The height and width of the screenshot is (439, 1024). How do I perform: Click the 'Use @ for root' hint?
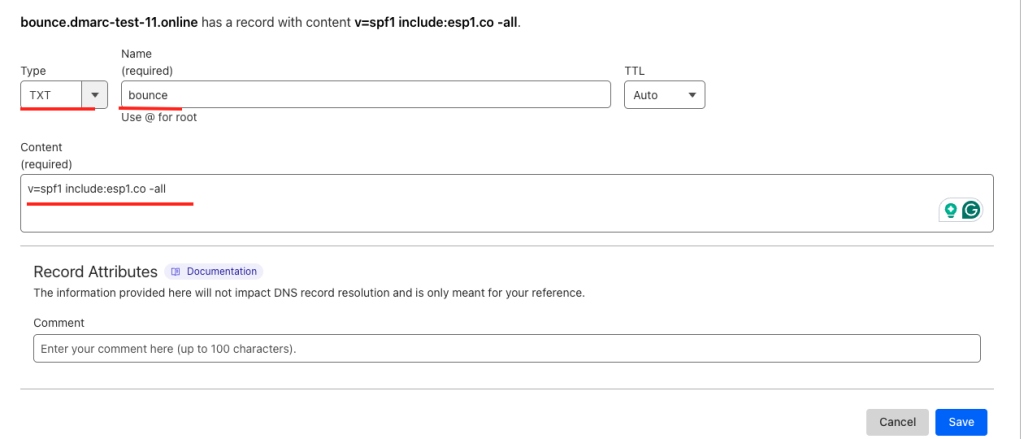coord(159,118)
